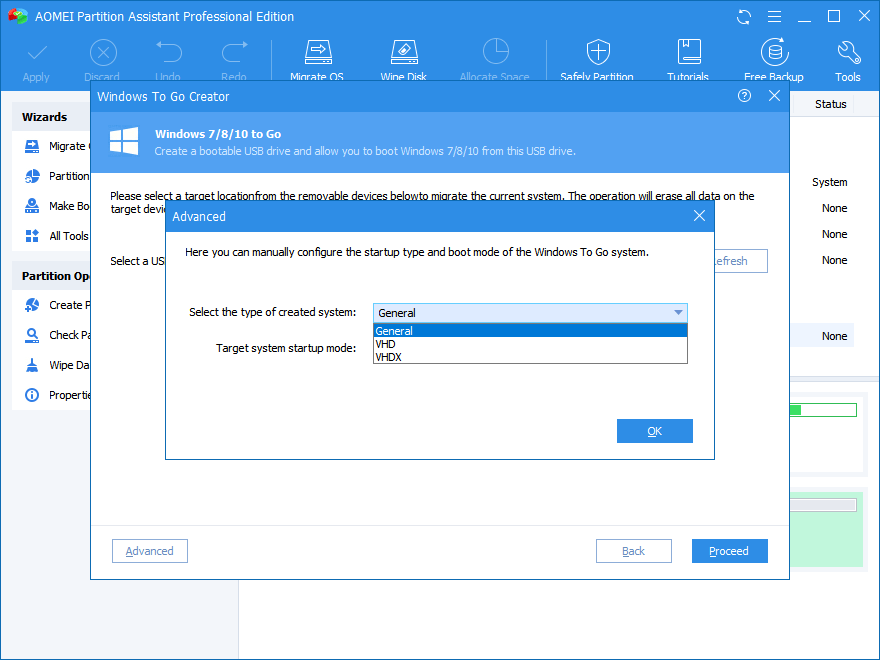
Task: Open the hamburger menu in title bar
Action: coord(774,17)
